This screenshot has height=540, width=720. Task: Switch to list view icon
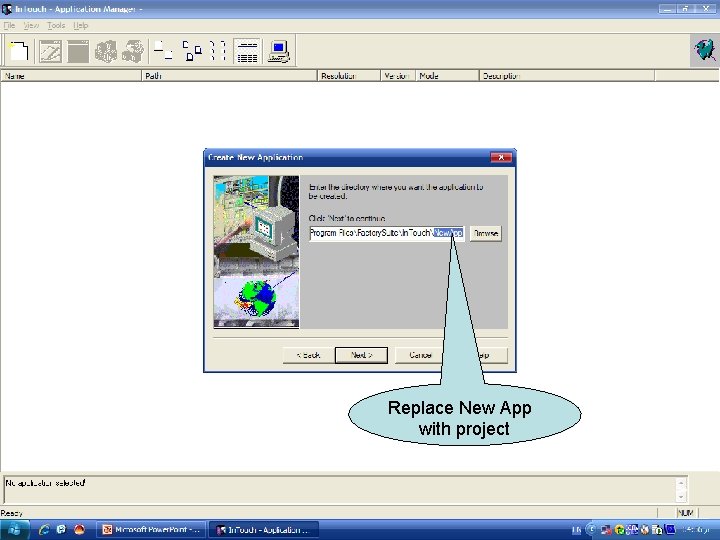[x=218, y=51]
